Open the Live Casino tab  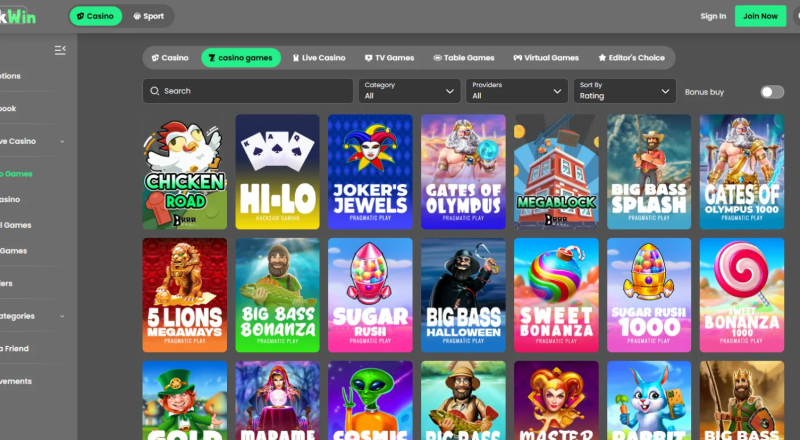pyautogui.click(x=319, y=58)
